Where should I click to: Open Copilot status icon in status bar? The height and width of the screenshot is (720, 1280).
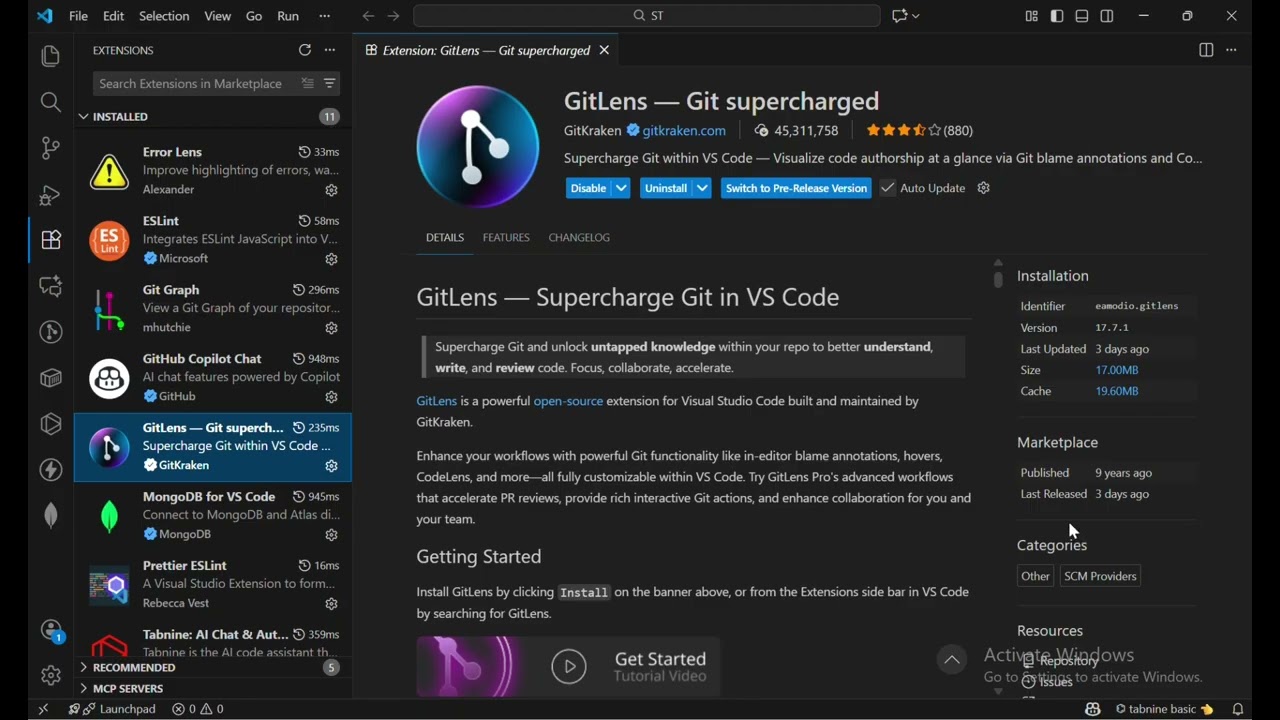pos(1092,710)
